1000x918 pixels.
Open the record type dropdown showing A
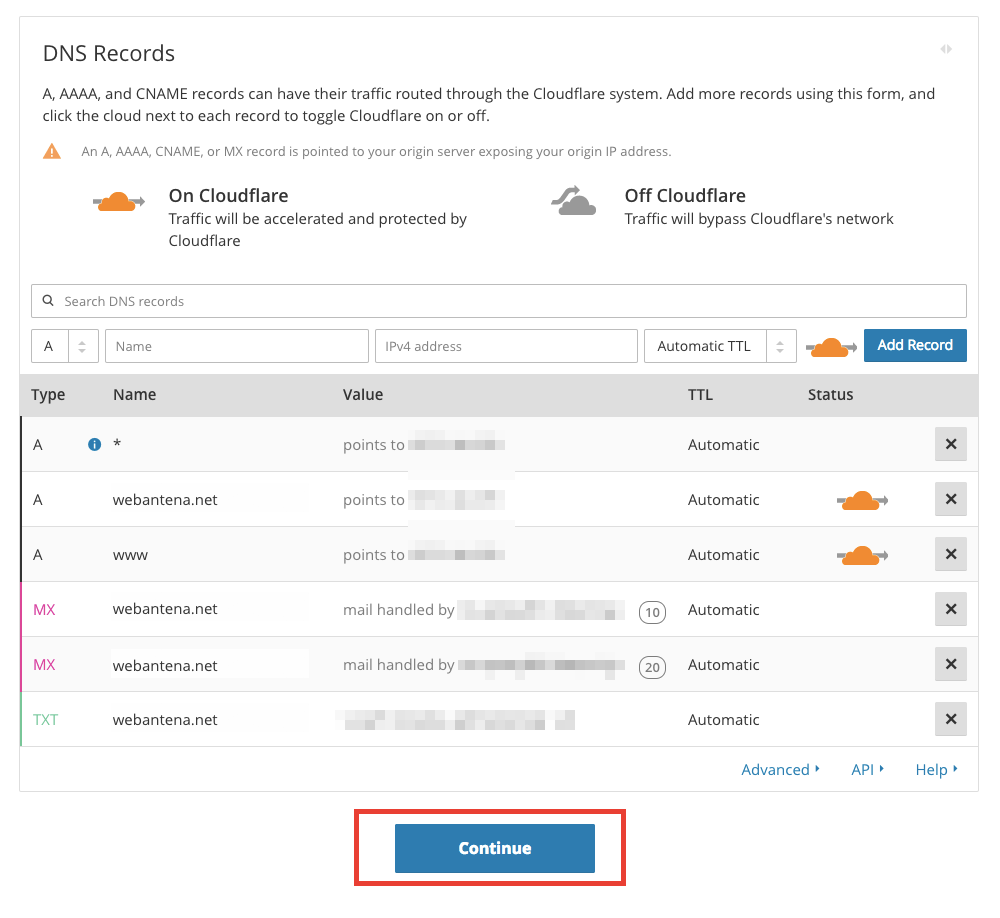coord(65,346)
